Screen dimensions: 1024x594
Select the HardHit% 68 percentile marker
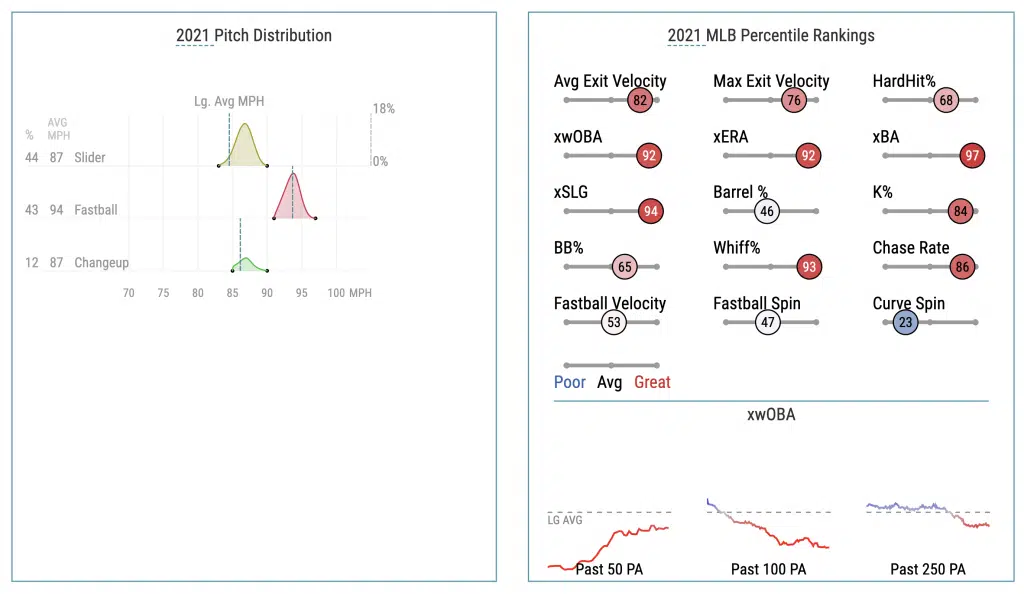pos(945,100)
